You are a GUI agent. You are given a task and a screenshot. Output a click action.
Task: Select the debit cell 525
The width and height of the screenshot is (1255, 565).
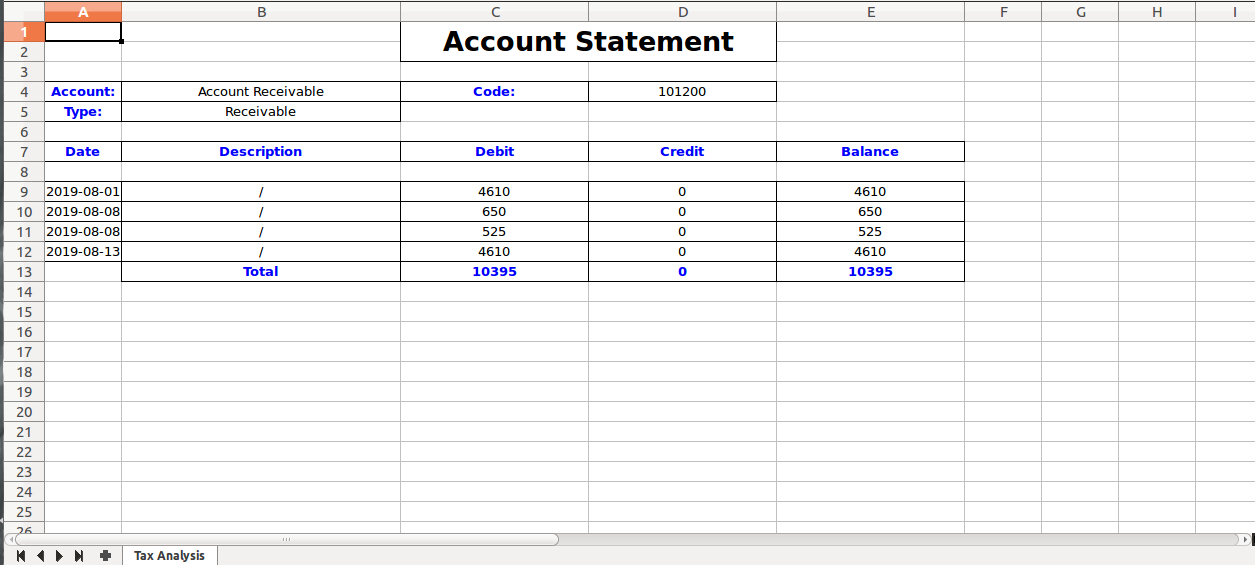[x=495, y=232]
